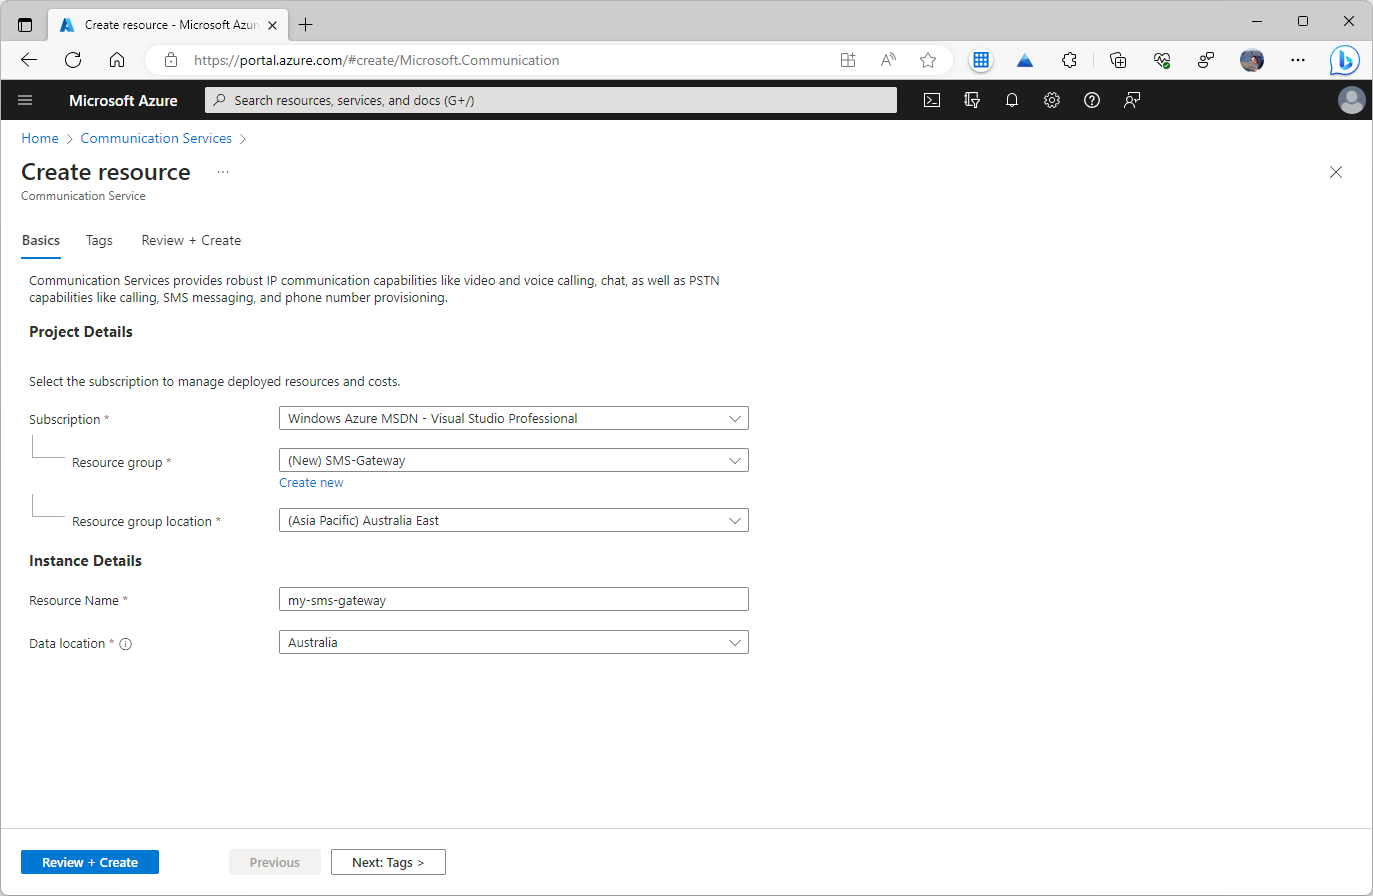Go to Communication Services breadcrumb
This screenshot has width=1373, height=896.
[x=156, y=139]
